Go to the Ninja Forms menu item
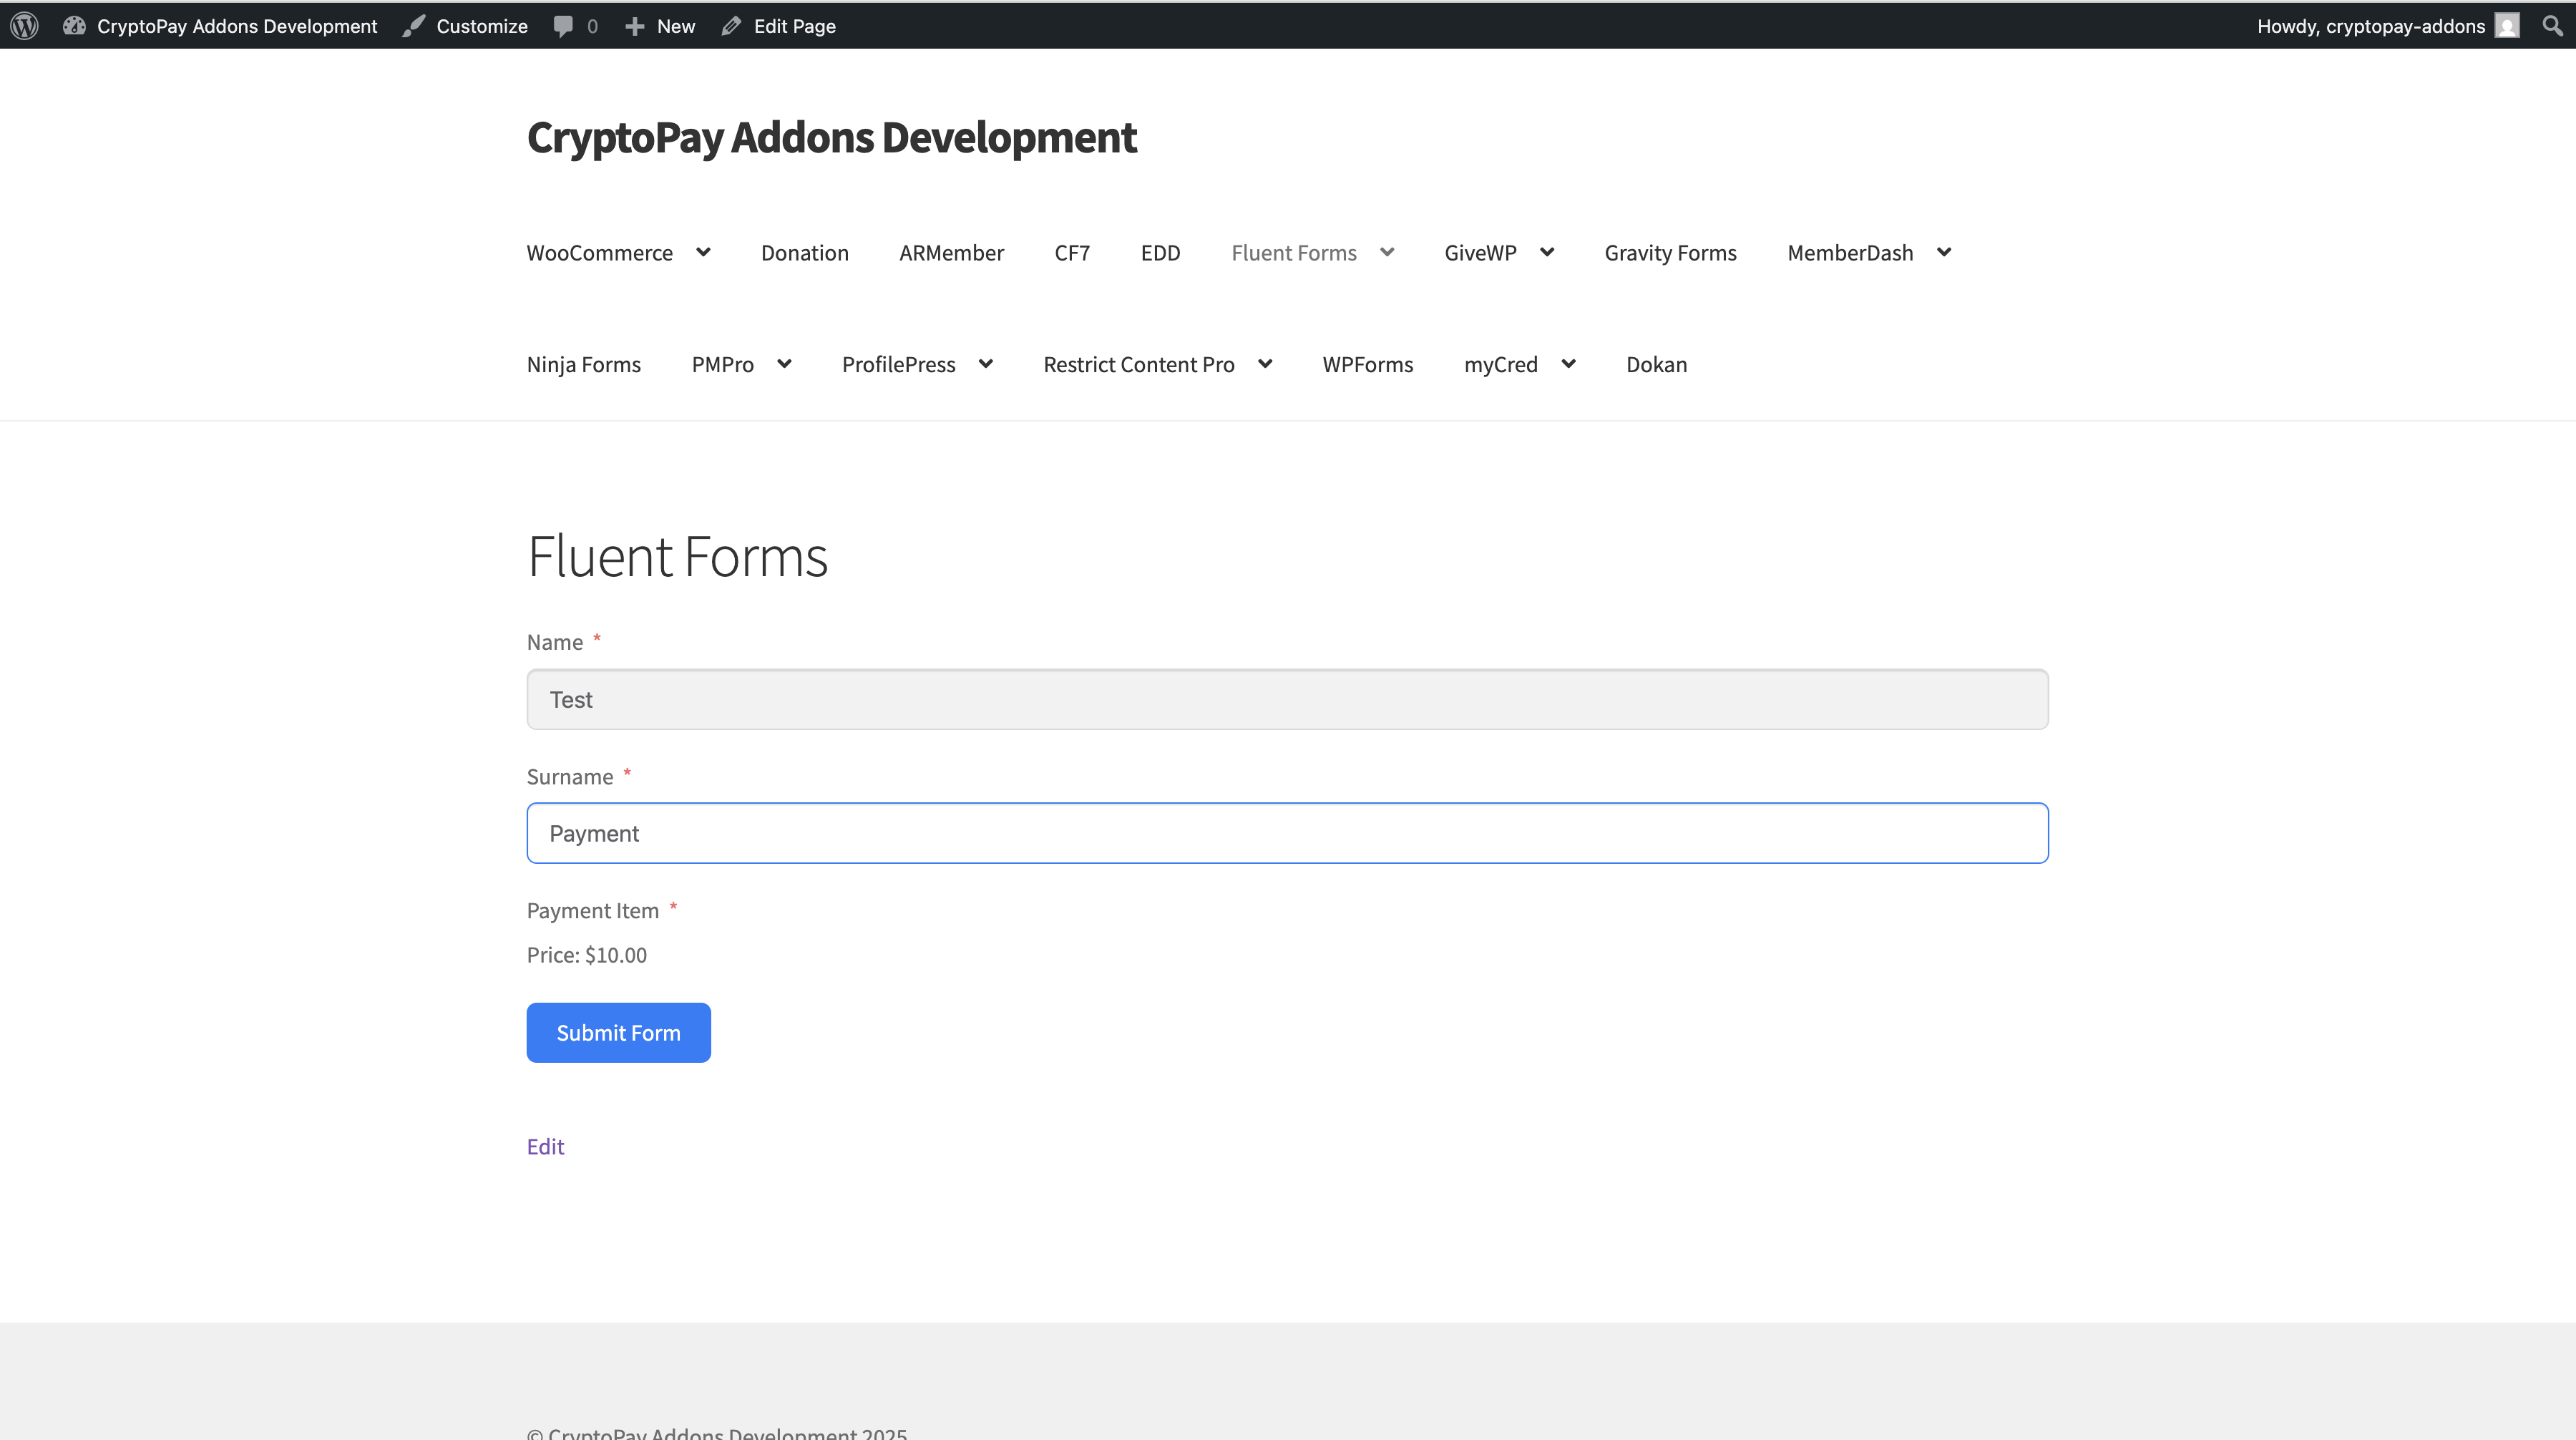The width and height of the screenshot is (2576, 1440). [584, 365]
